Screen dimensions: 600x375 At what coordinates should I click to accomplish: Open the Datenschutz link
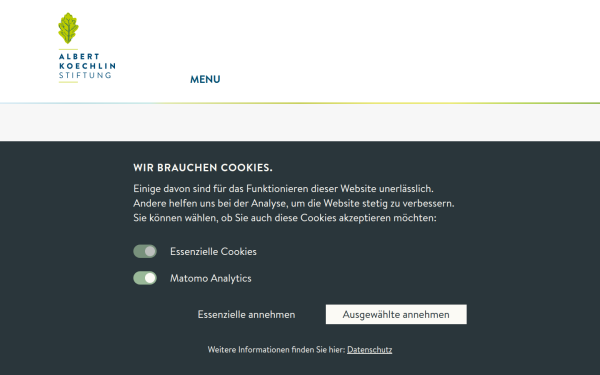tap(370, 350)
